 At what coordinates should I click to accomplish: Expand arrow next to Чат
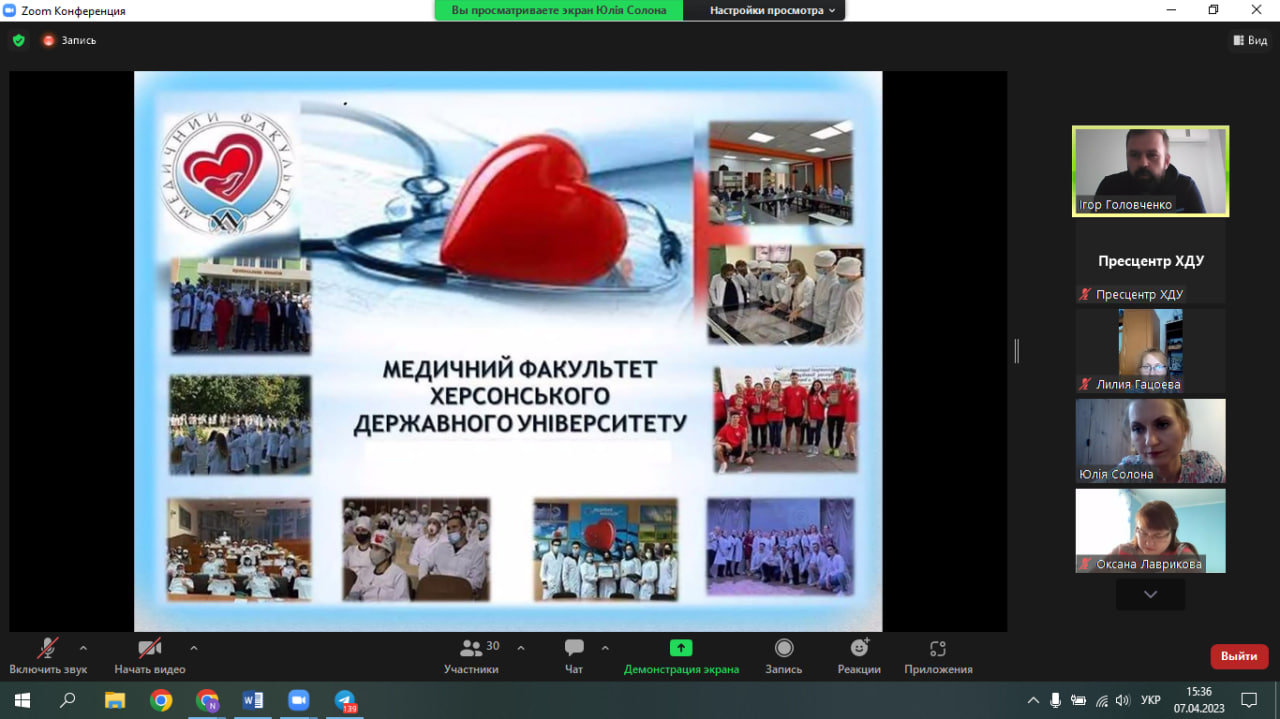coord(605,647)
